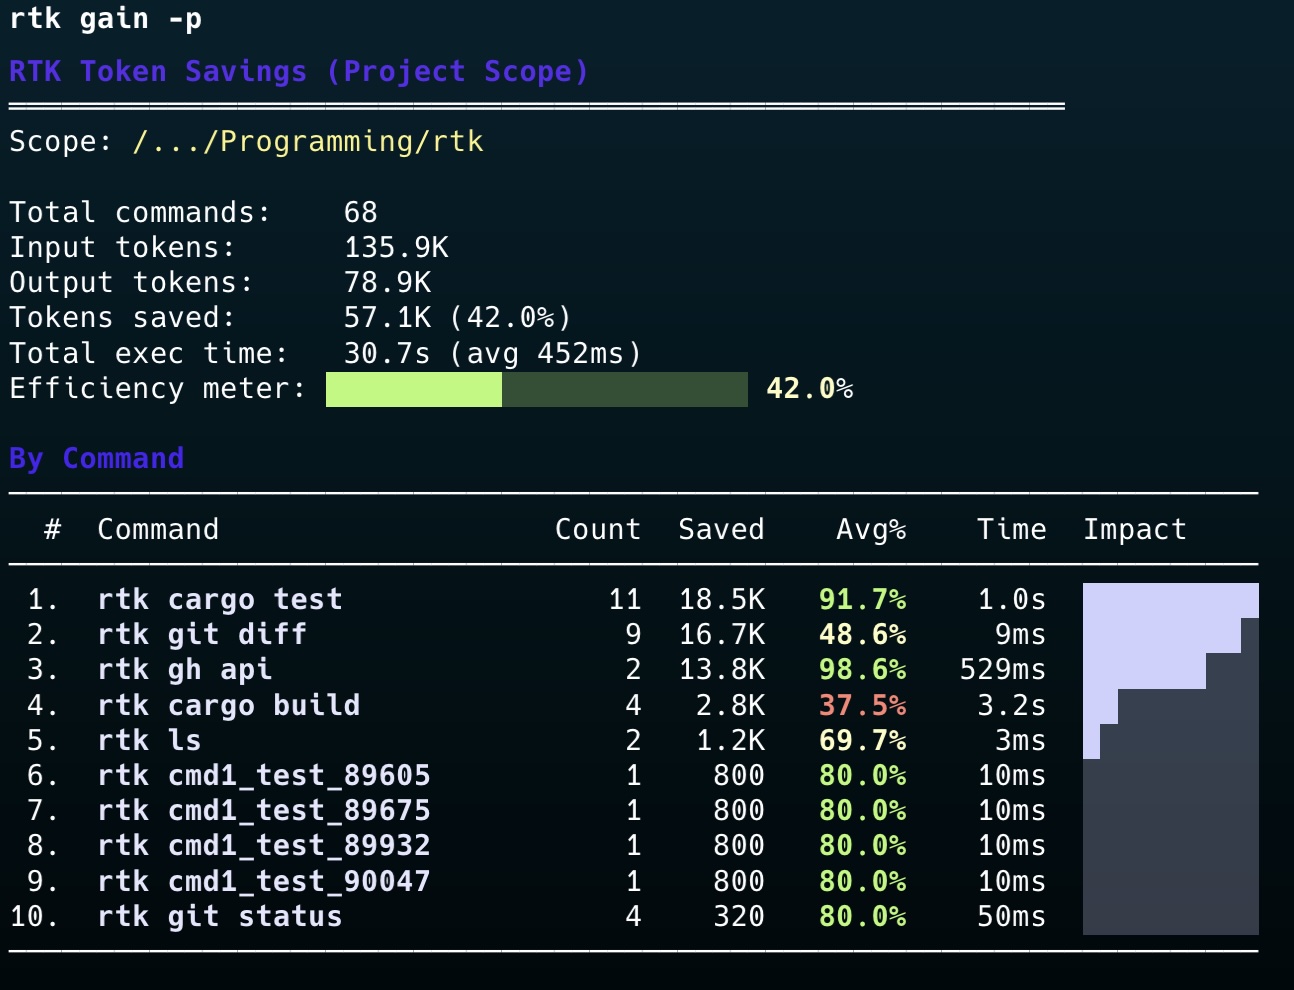
Task: Click the green Efficiency meter bar
Action: coord(414,389)
